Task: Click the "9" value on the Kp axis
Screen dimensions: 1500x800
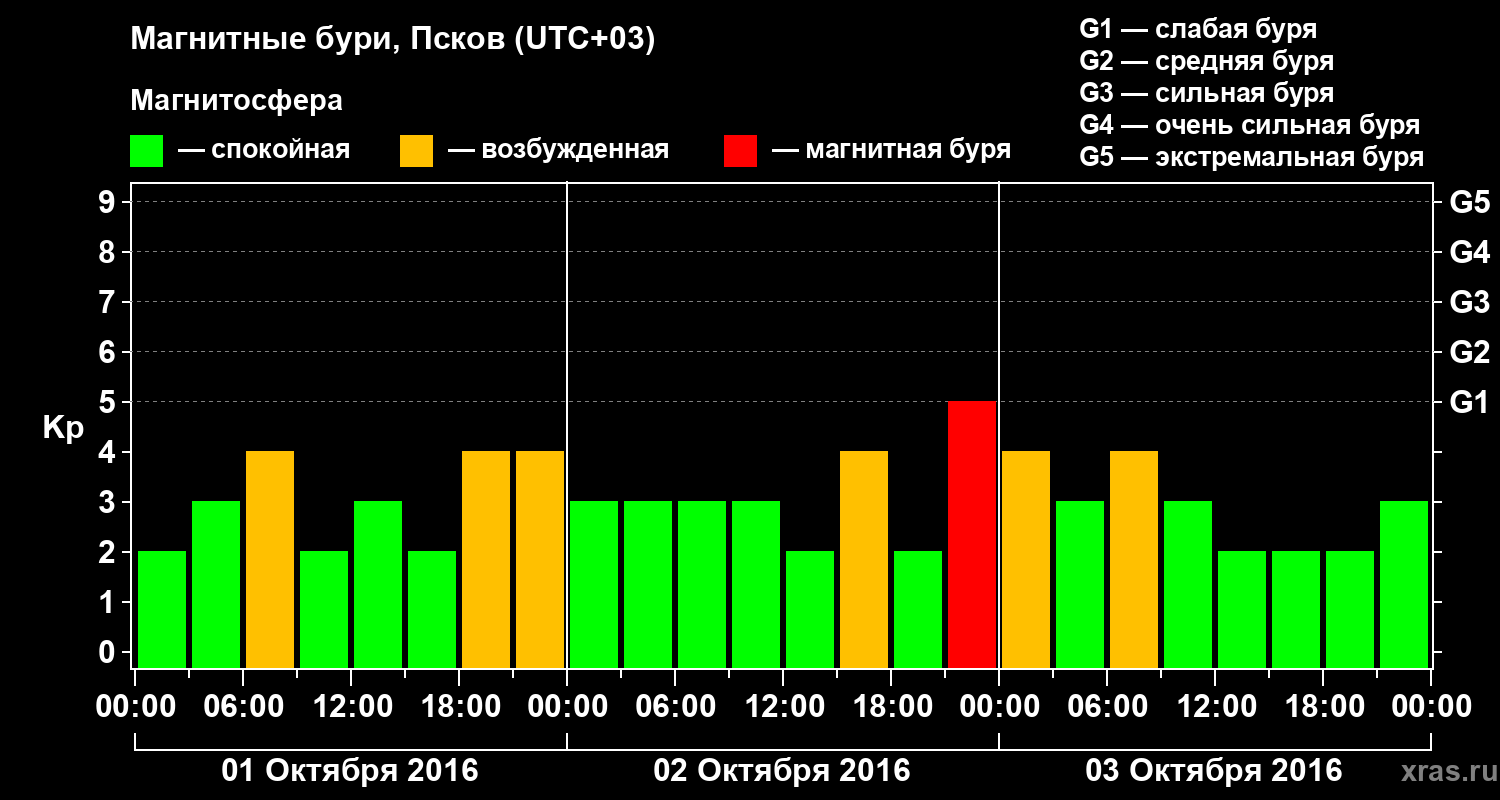Action: coord(109,202)
